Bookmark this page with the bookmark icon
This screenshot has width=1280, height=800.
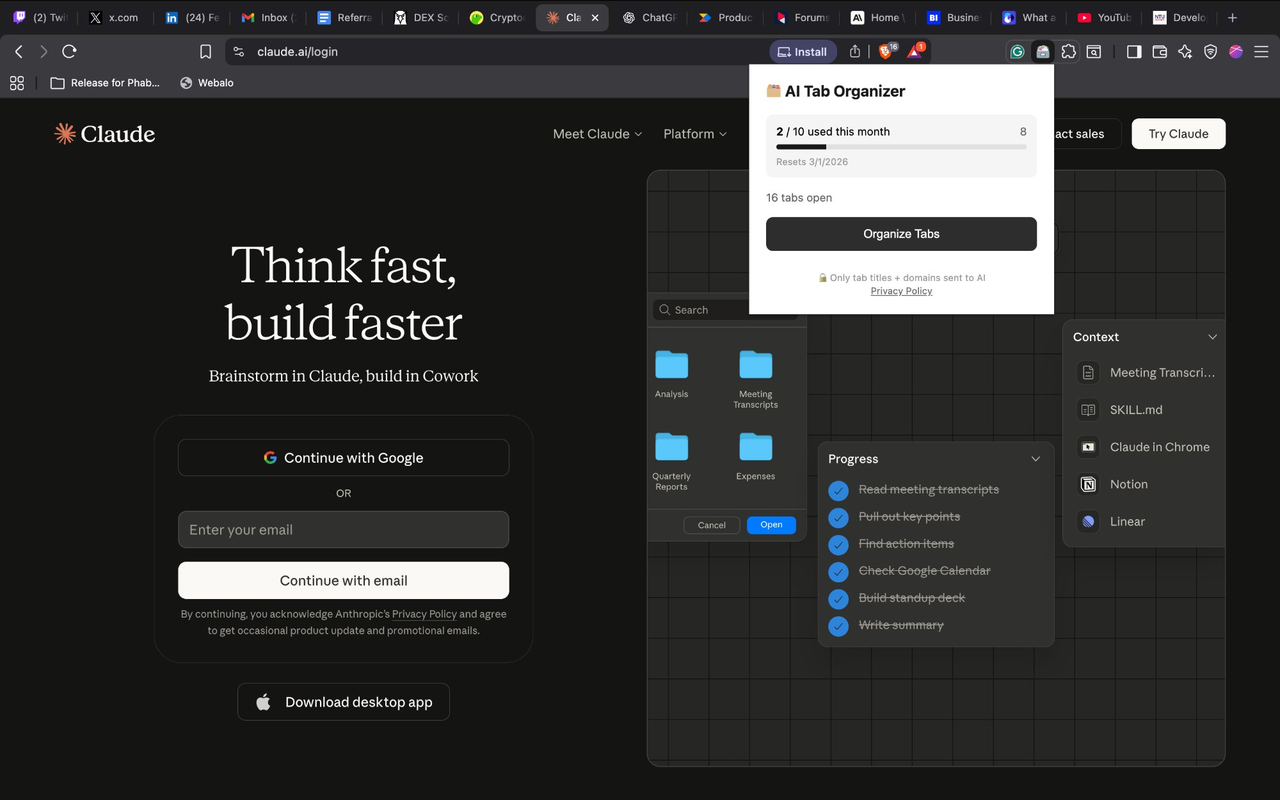coord(206,52)
